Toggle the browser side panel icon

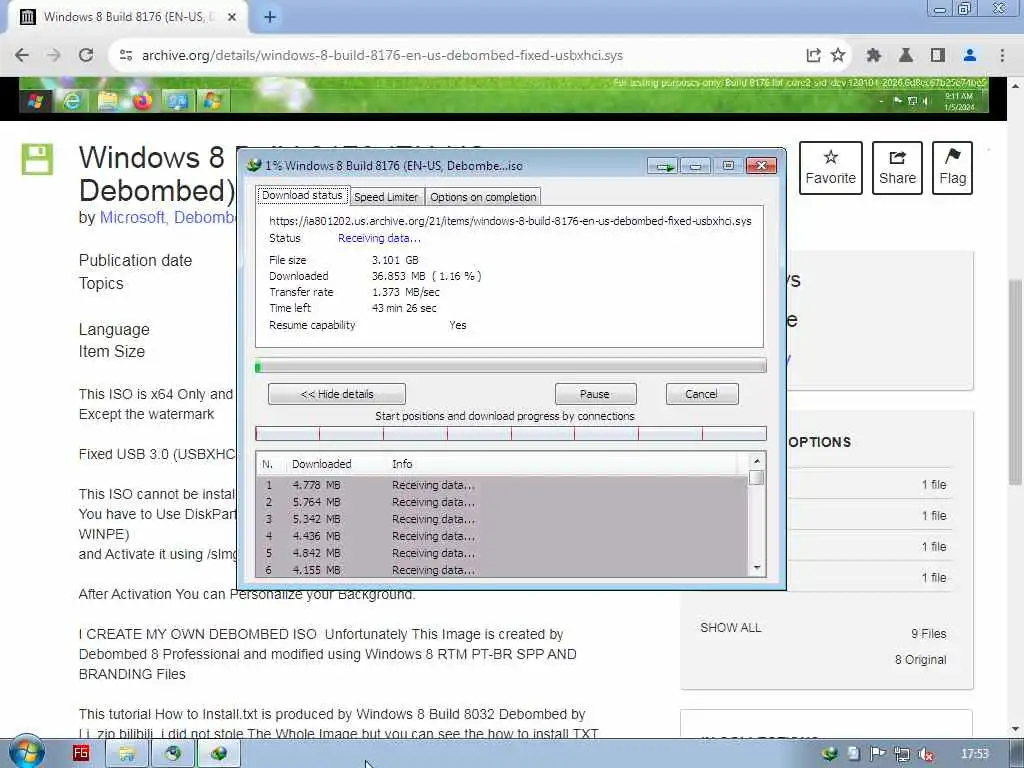coord(938,56)
